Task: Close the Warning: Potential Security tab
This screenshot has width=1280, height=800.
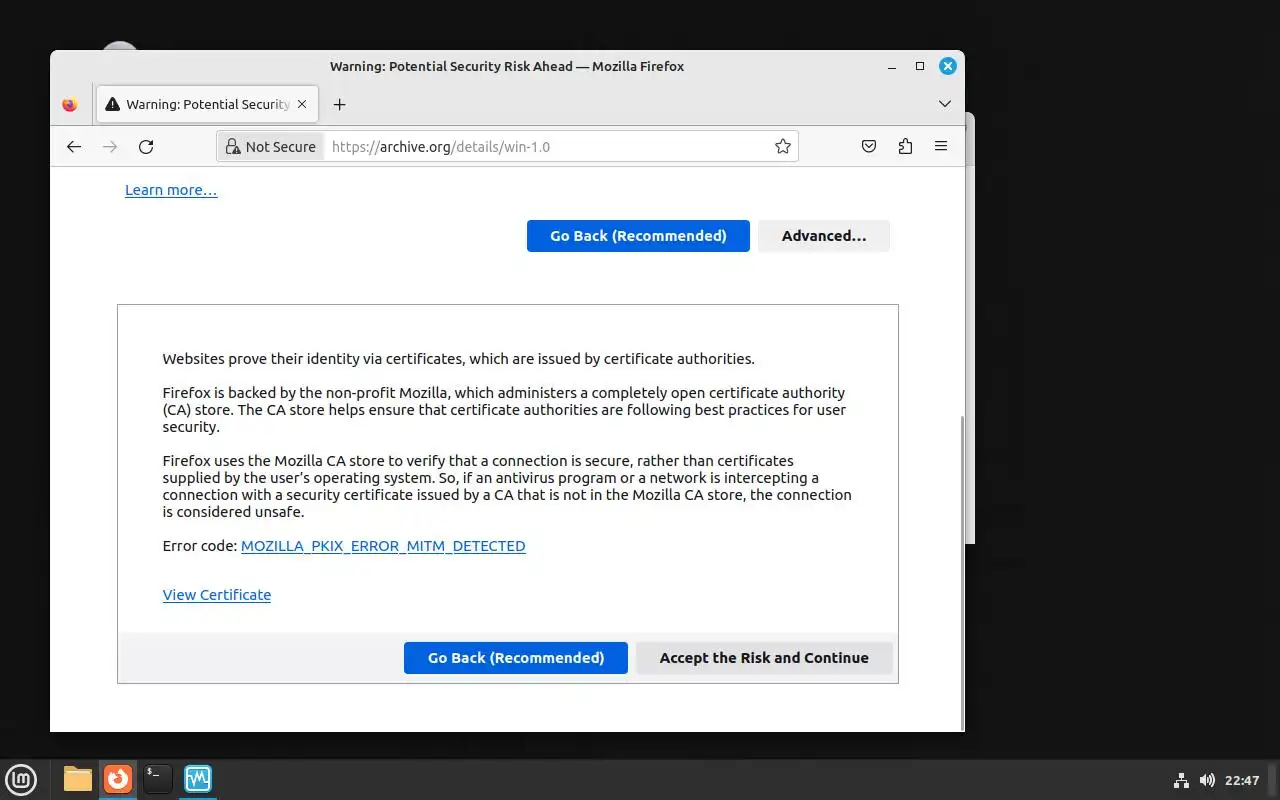Action: coord(302,104)
